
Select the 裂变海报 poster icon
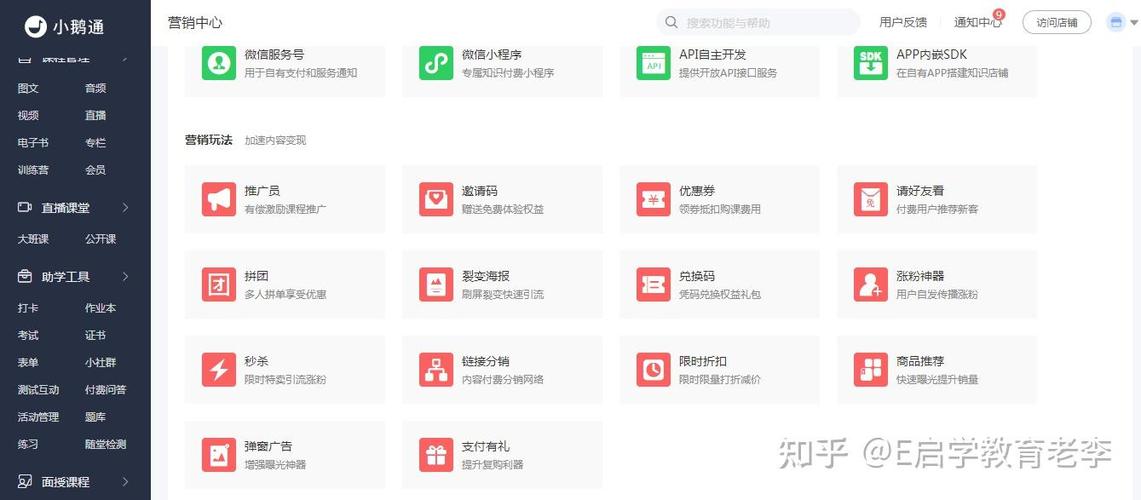click(436, 285)
